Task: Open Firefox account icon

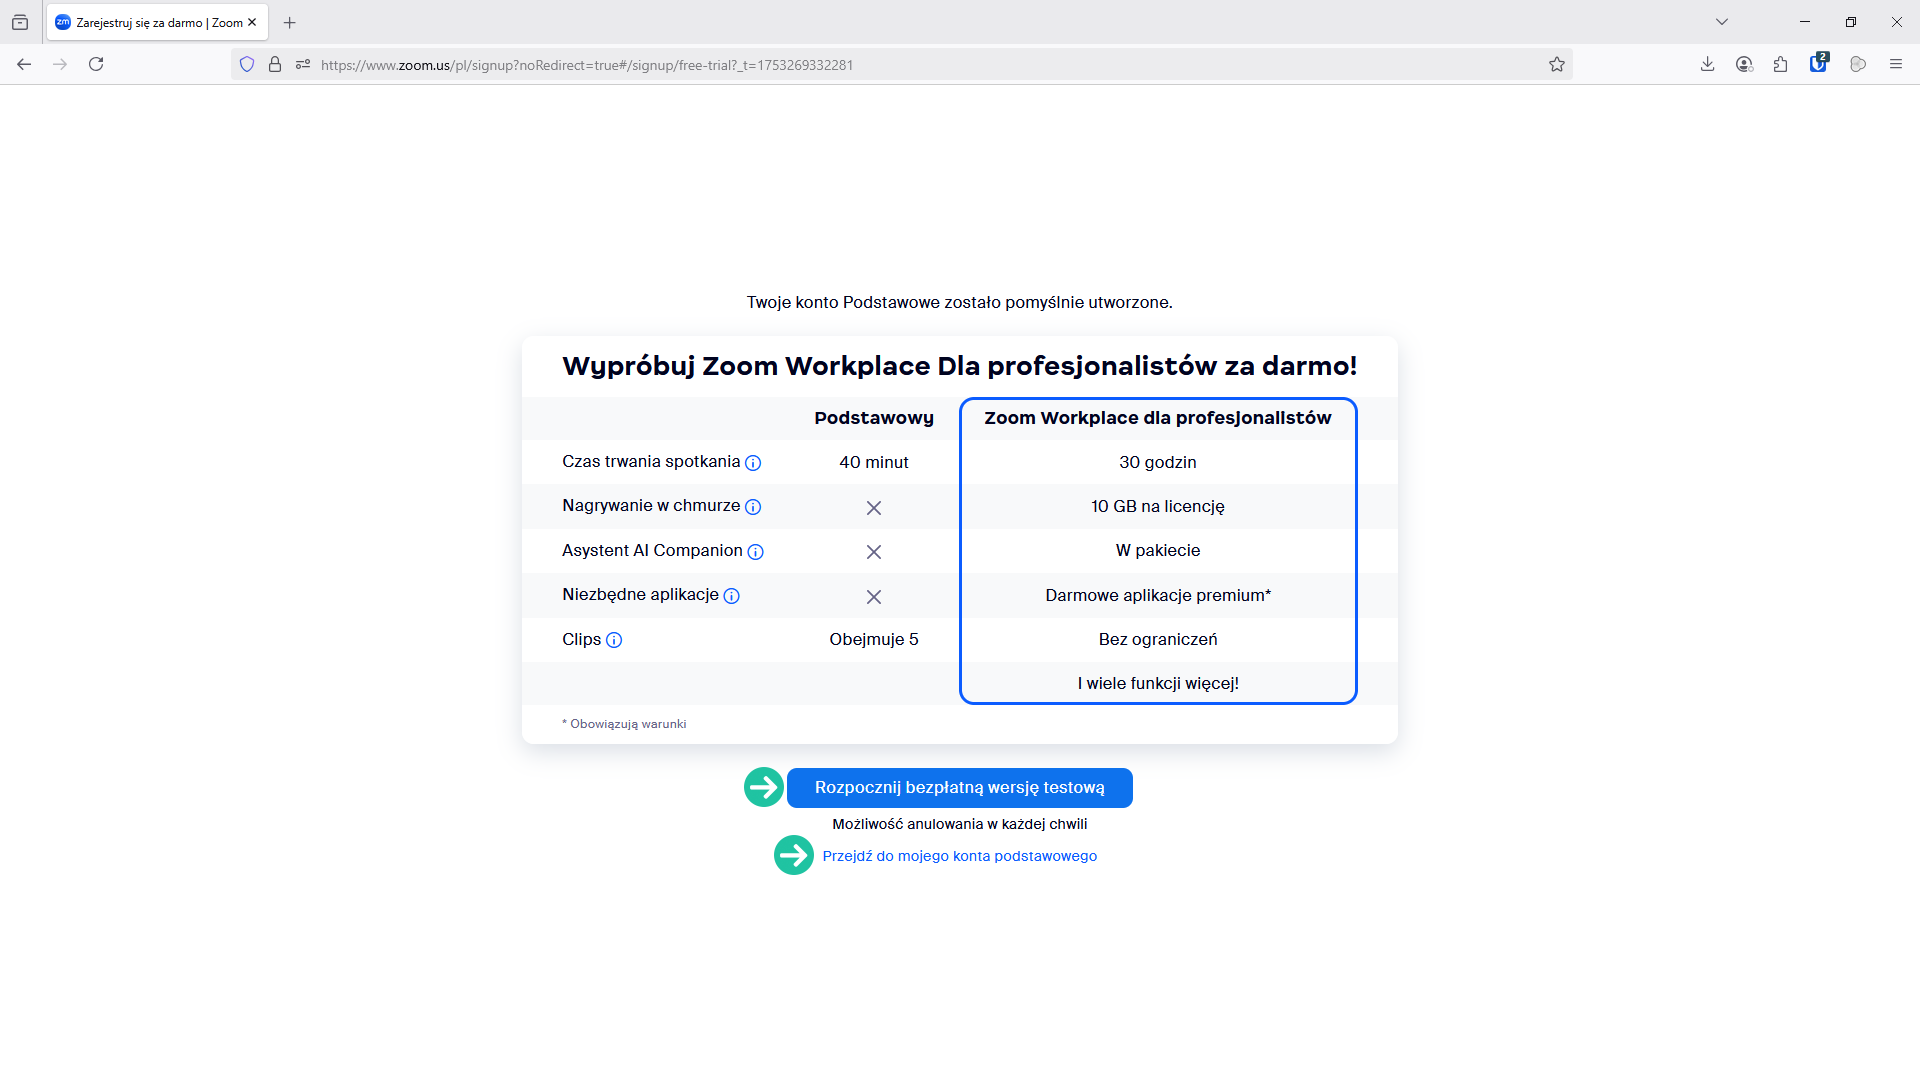Action: coord(1745,64)
